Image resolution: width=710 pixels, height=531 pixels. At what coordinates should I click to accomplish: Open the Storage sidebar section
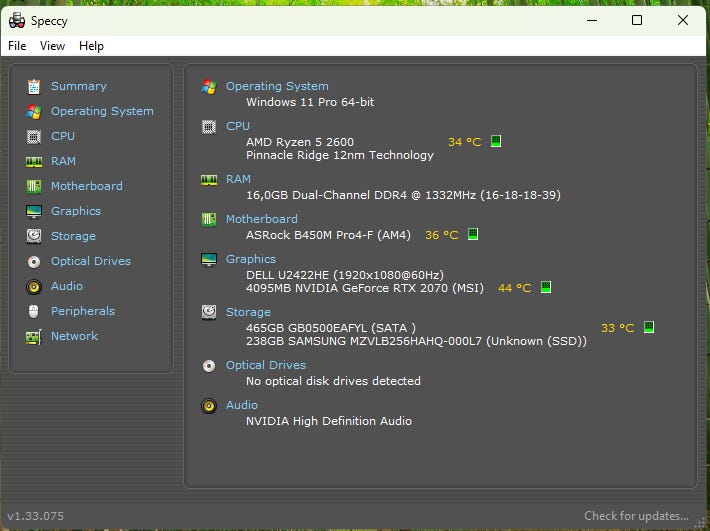[73, 236]
